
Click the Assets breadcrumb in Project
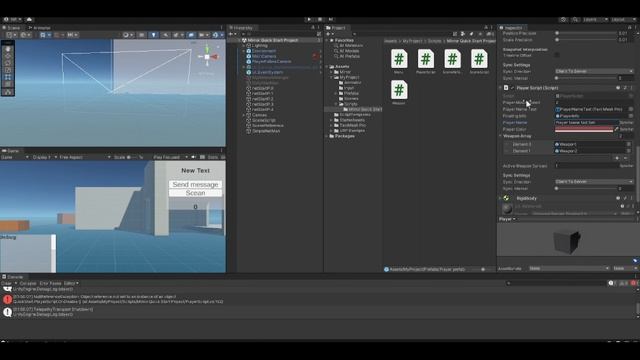pyautogui.click(x=390, y=41)
